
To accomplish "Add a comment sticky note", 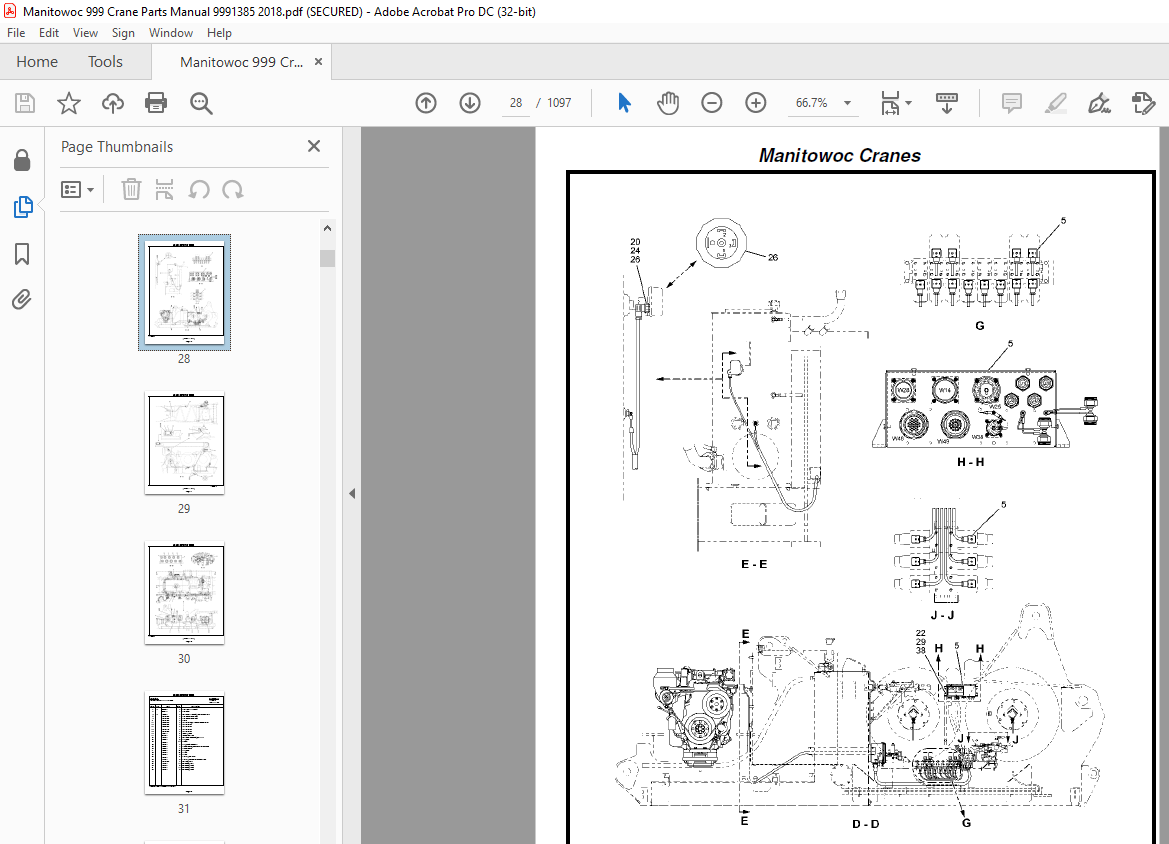I will coord(1012,103).
